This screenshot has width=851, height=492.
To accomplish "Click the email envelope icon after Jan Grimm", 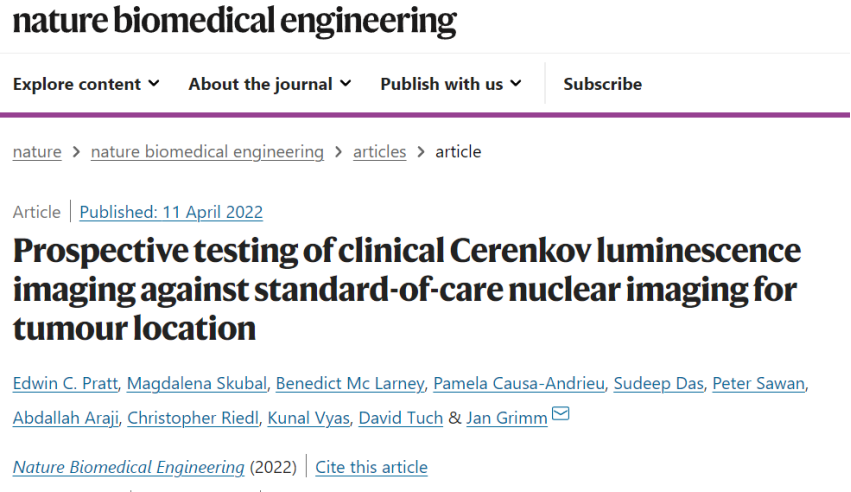I will point(561,414).
